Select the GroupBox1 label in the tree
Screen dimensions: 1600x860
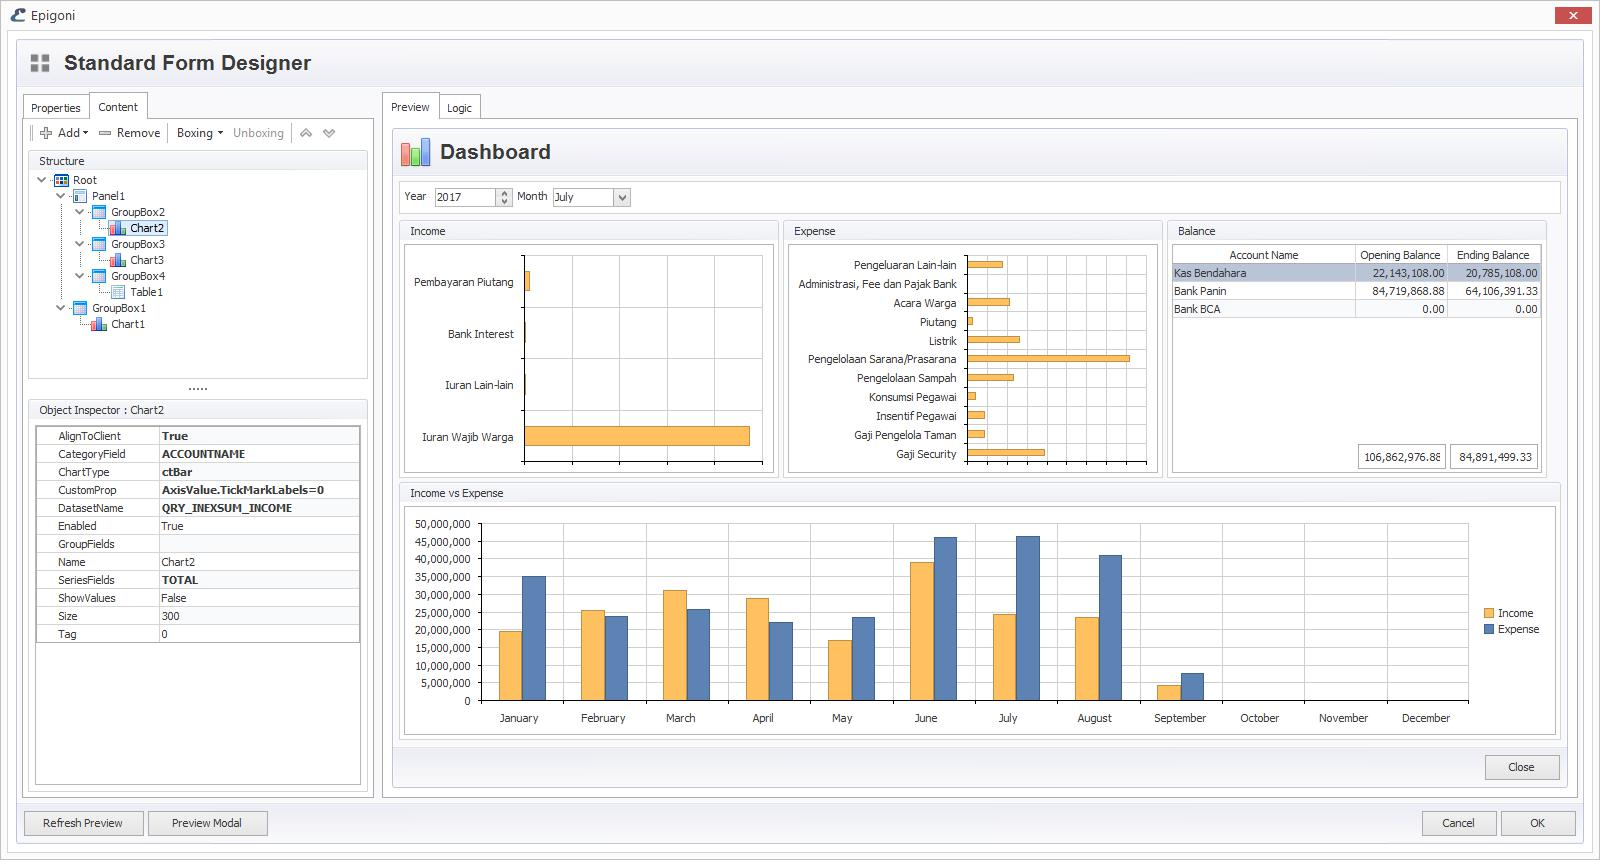[119, 308]
